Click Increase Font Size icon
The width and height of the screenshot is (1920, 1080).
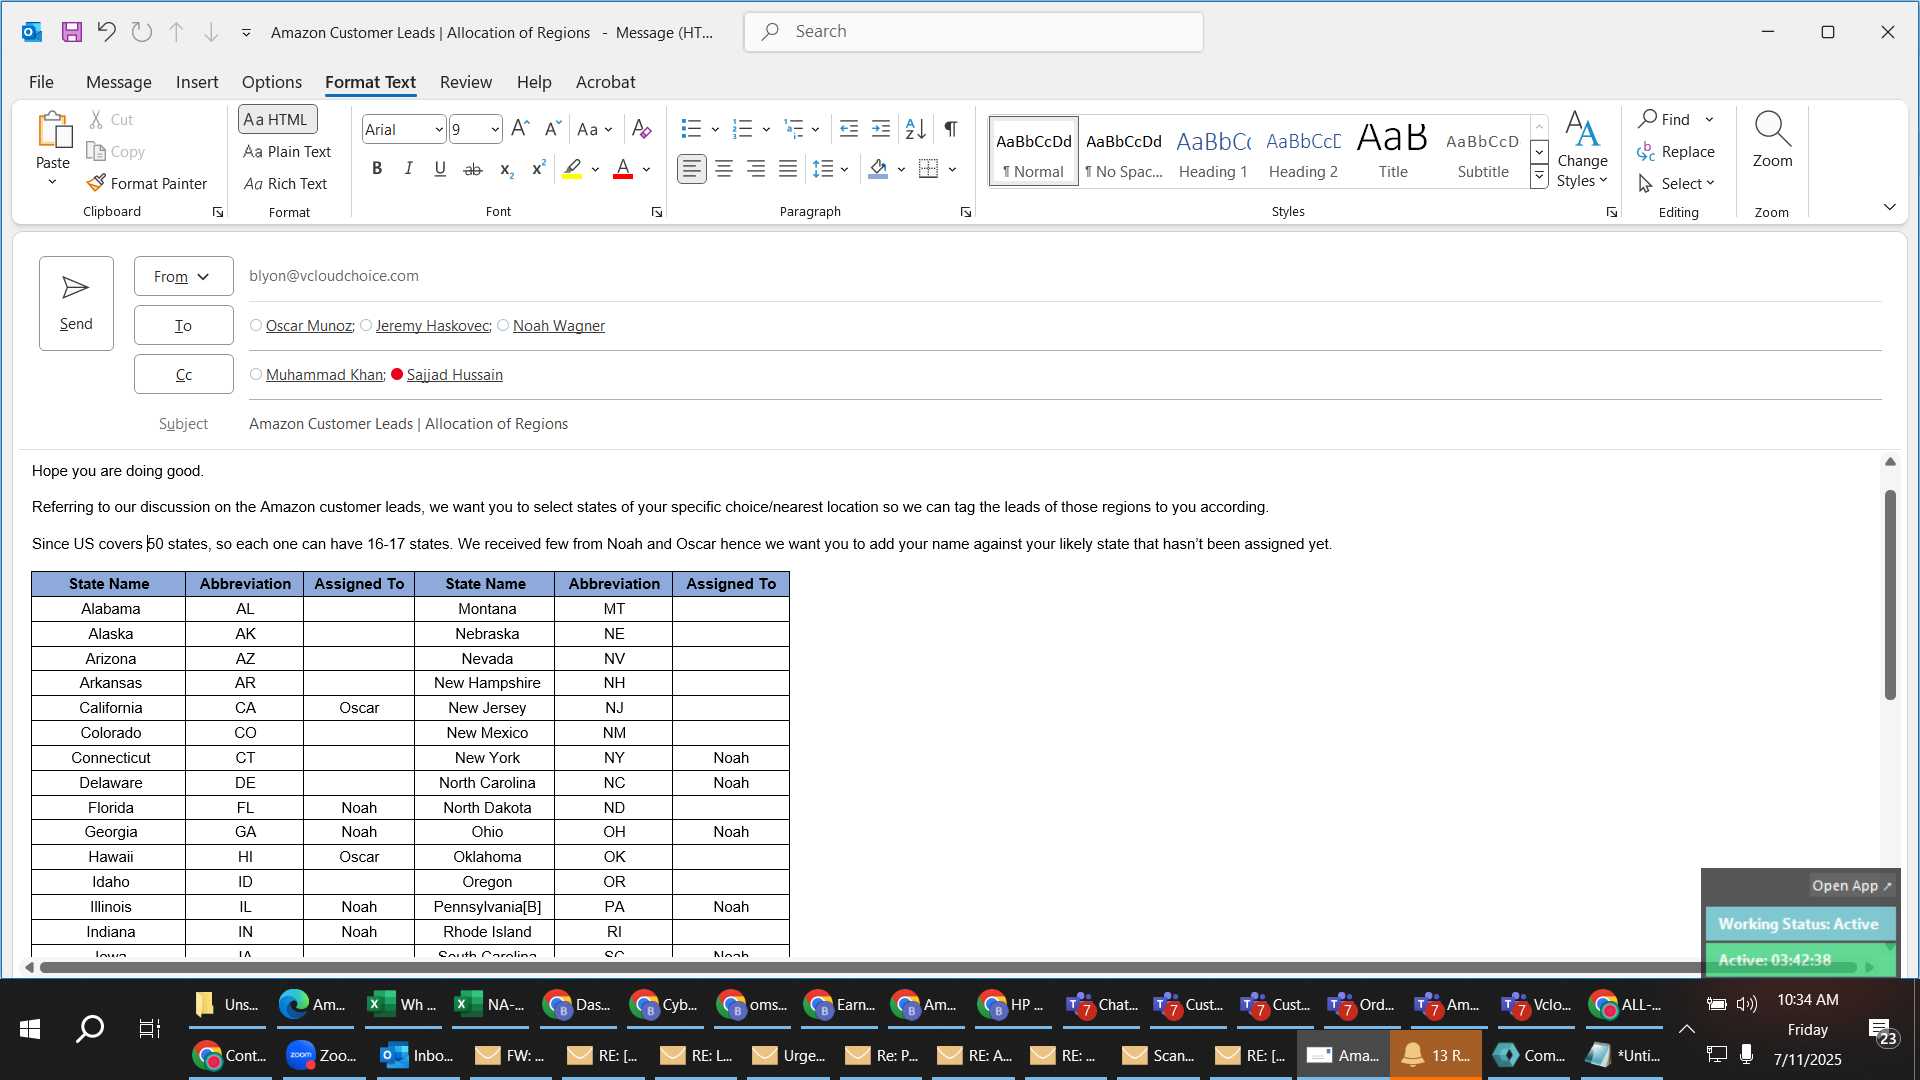[x=520, y=129]
